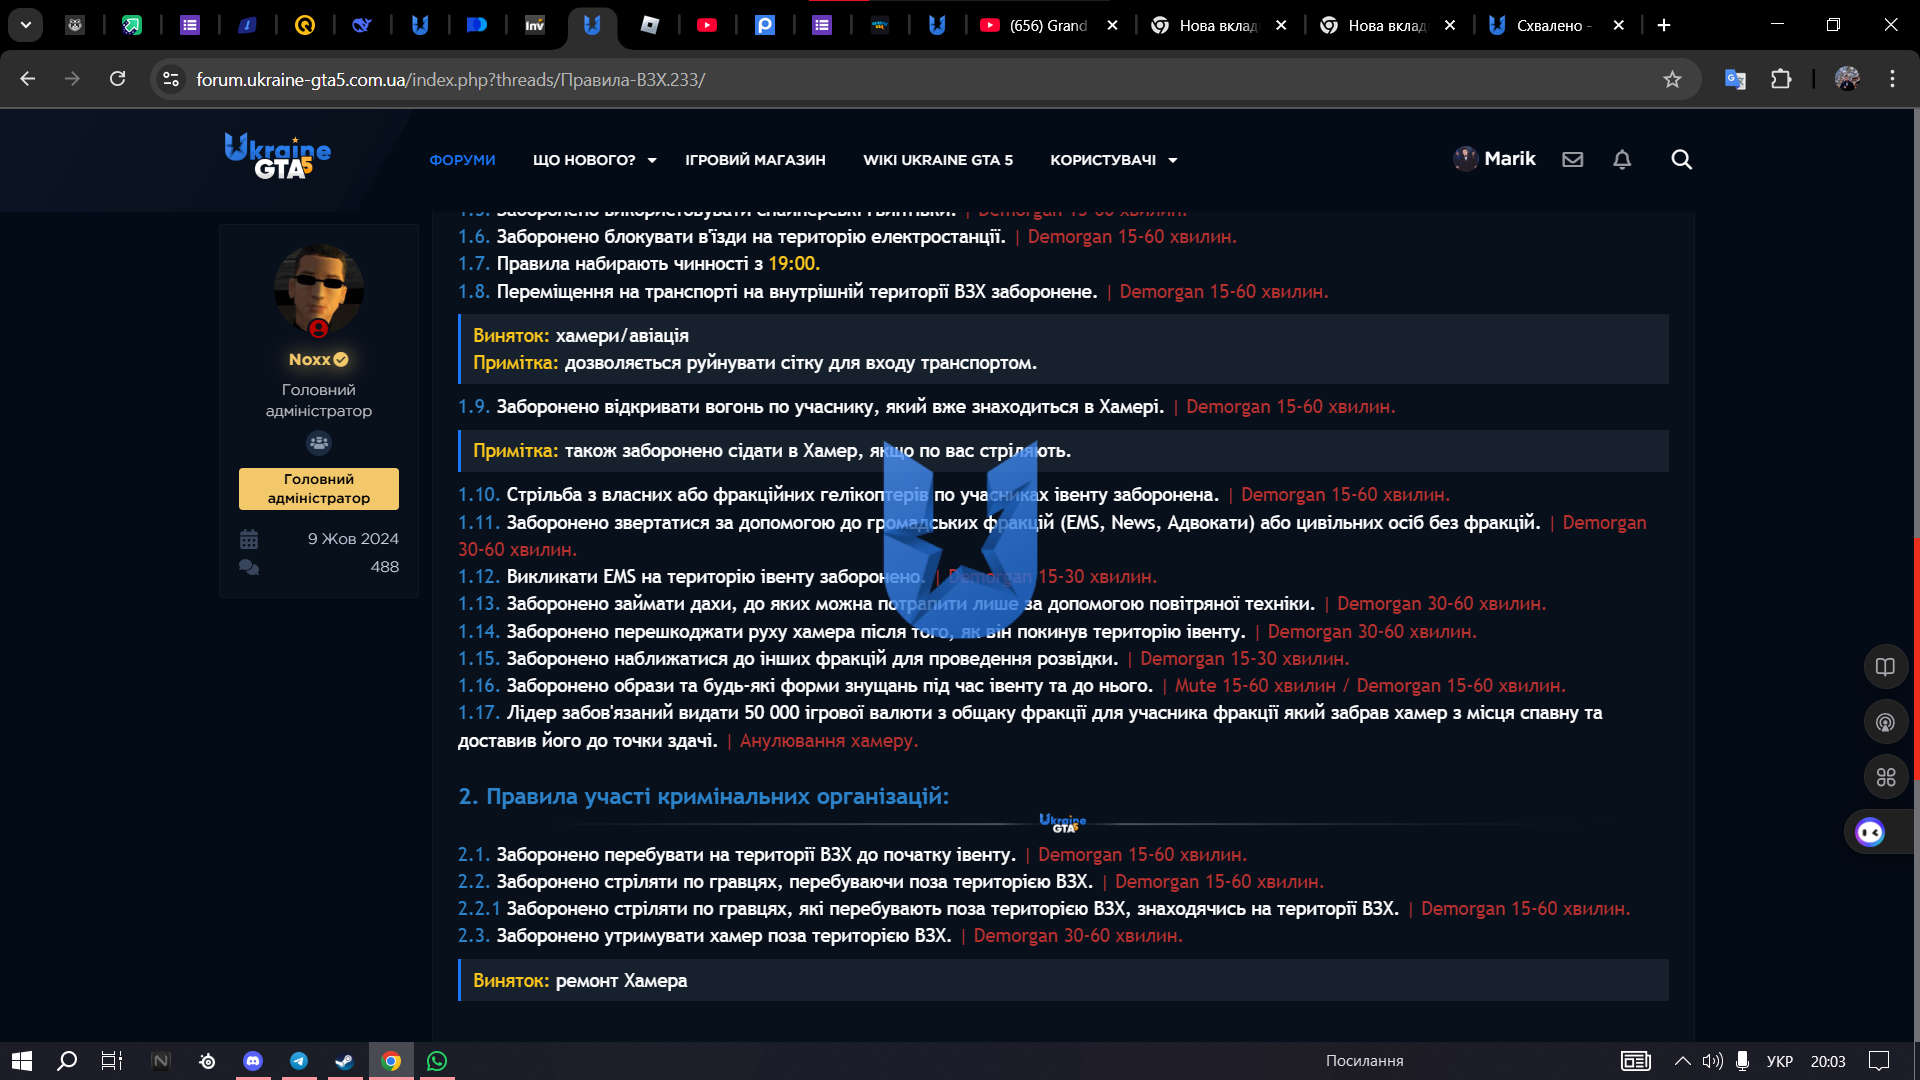Close the 'Схвалено' tab
1920x1080 pixels.
pyautogui.click(x=1619, y=25)
